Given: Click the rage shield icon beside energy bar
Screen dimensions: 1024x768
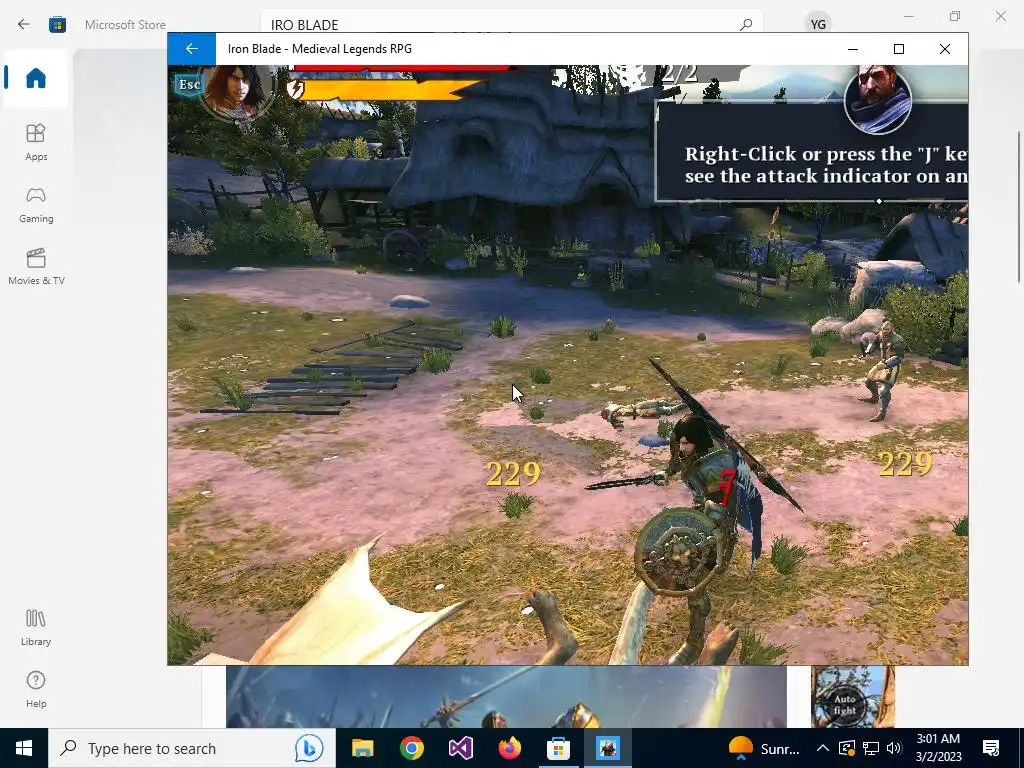Looking at the screenshot, I should click(x=296, y=89).
